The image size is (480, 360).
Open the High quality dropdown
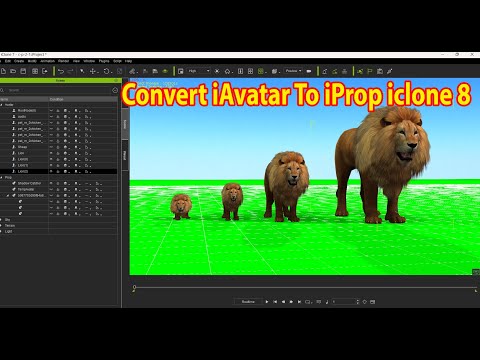(199, 71)
